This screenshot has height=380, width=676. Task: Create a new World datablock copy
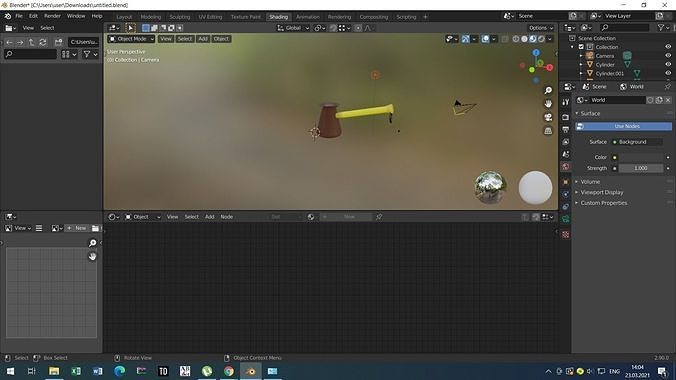pos(659,100)
